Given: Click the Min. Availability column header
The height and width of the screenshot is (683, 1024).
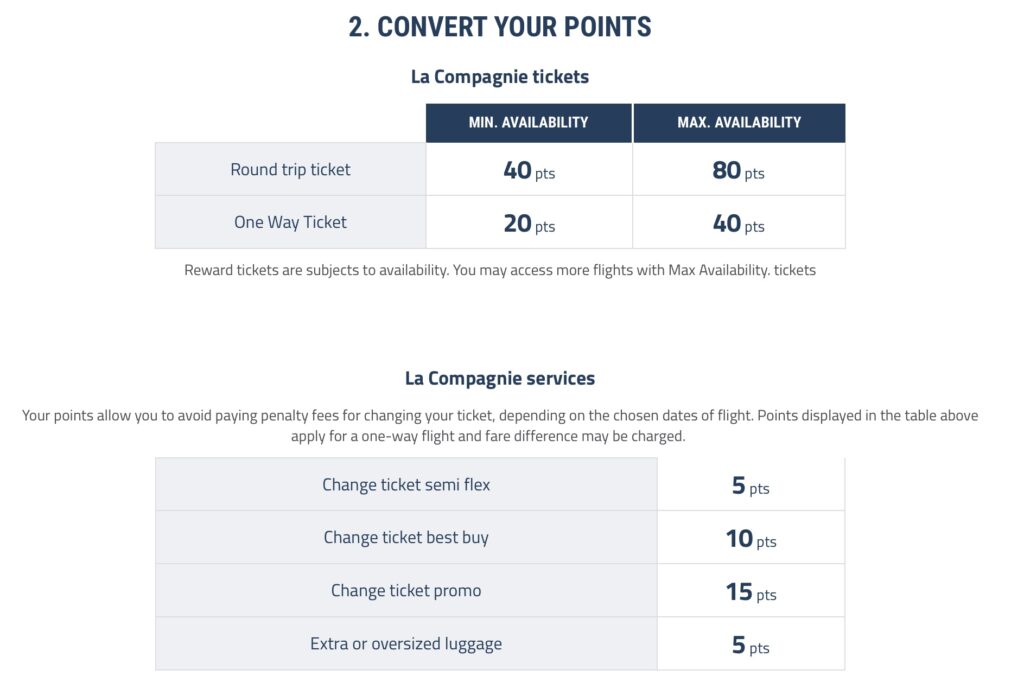Looking at the screenshot, I should [528, 123].
